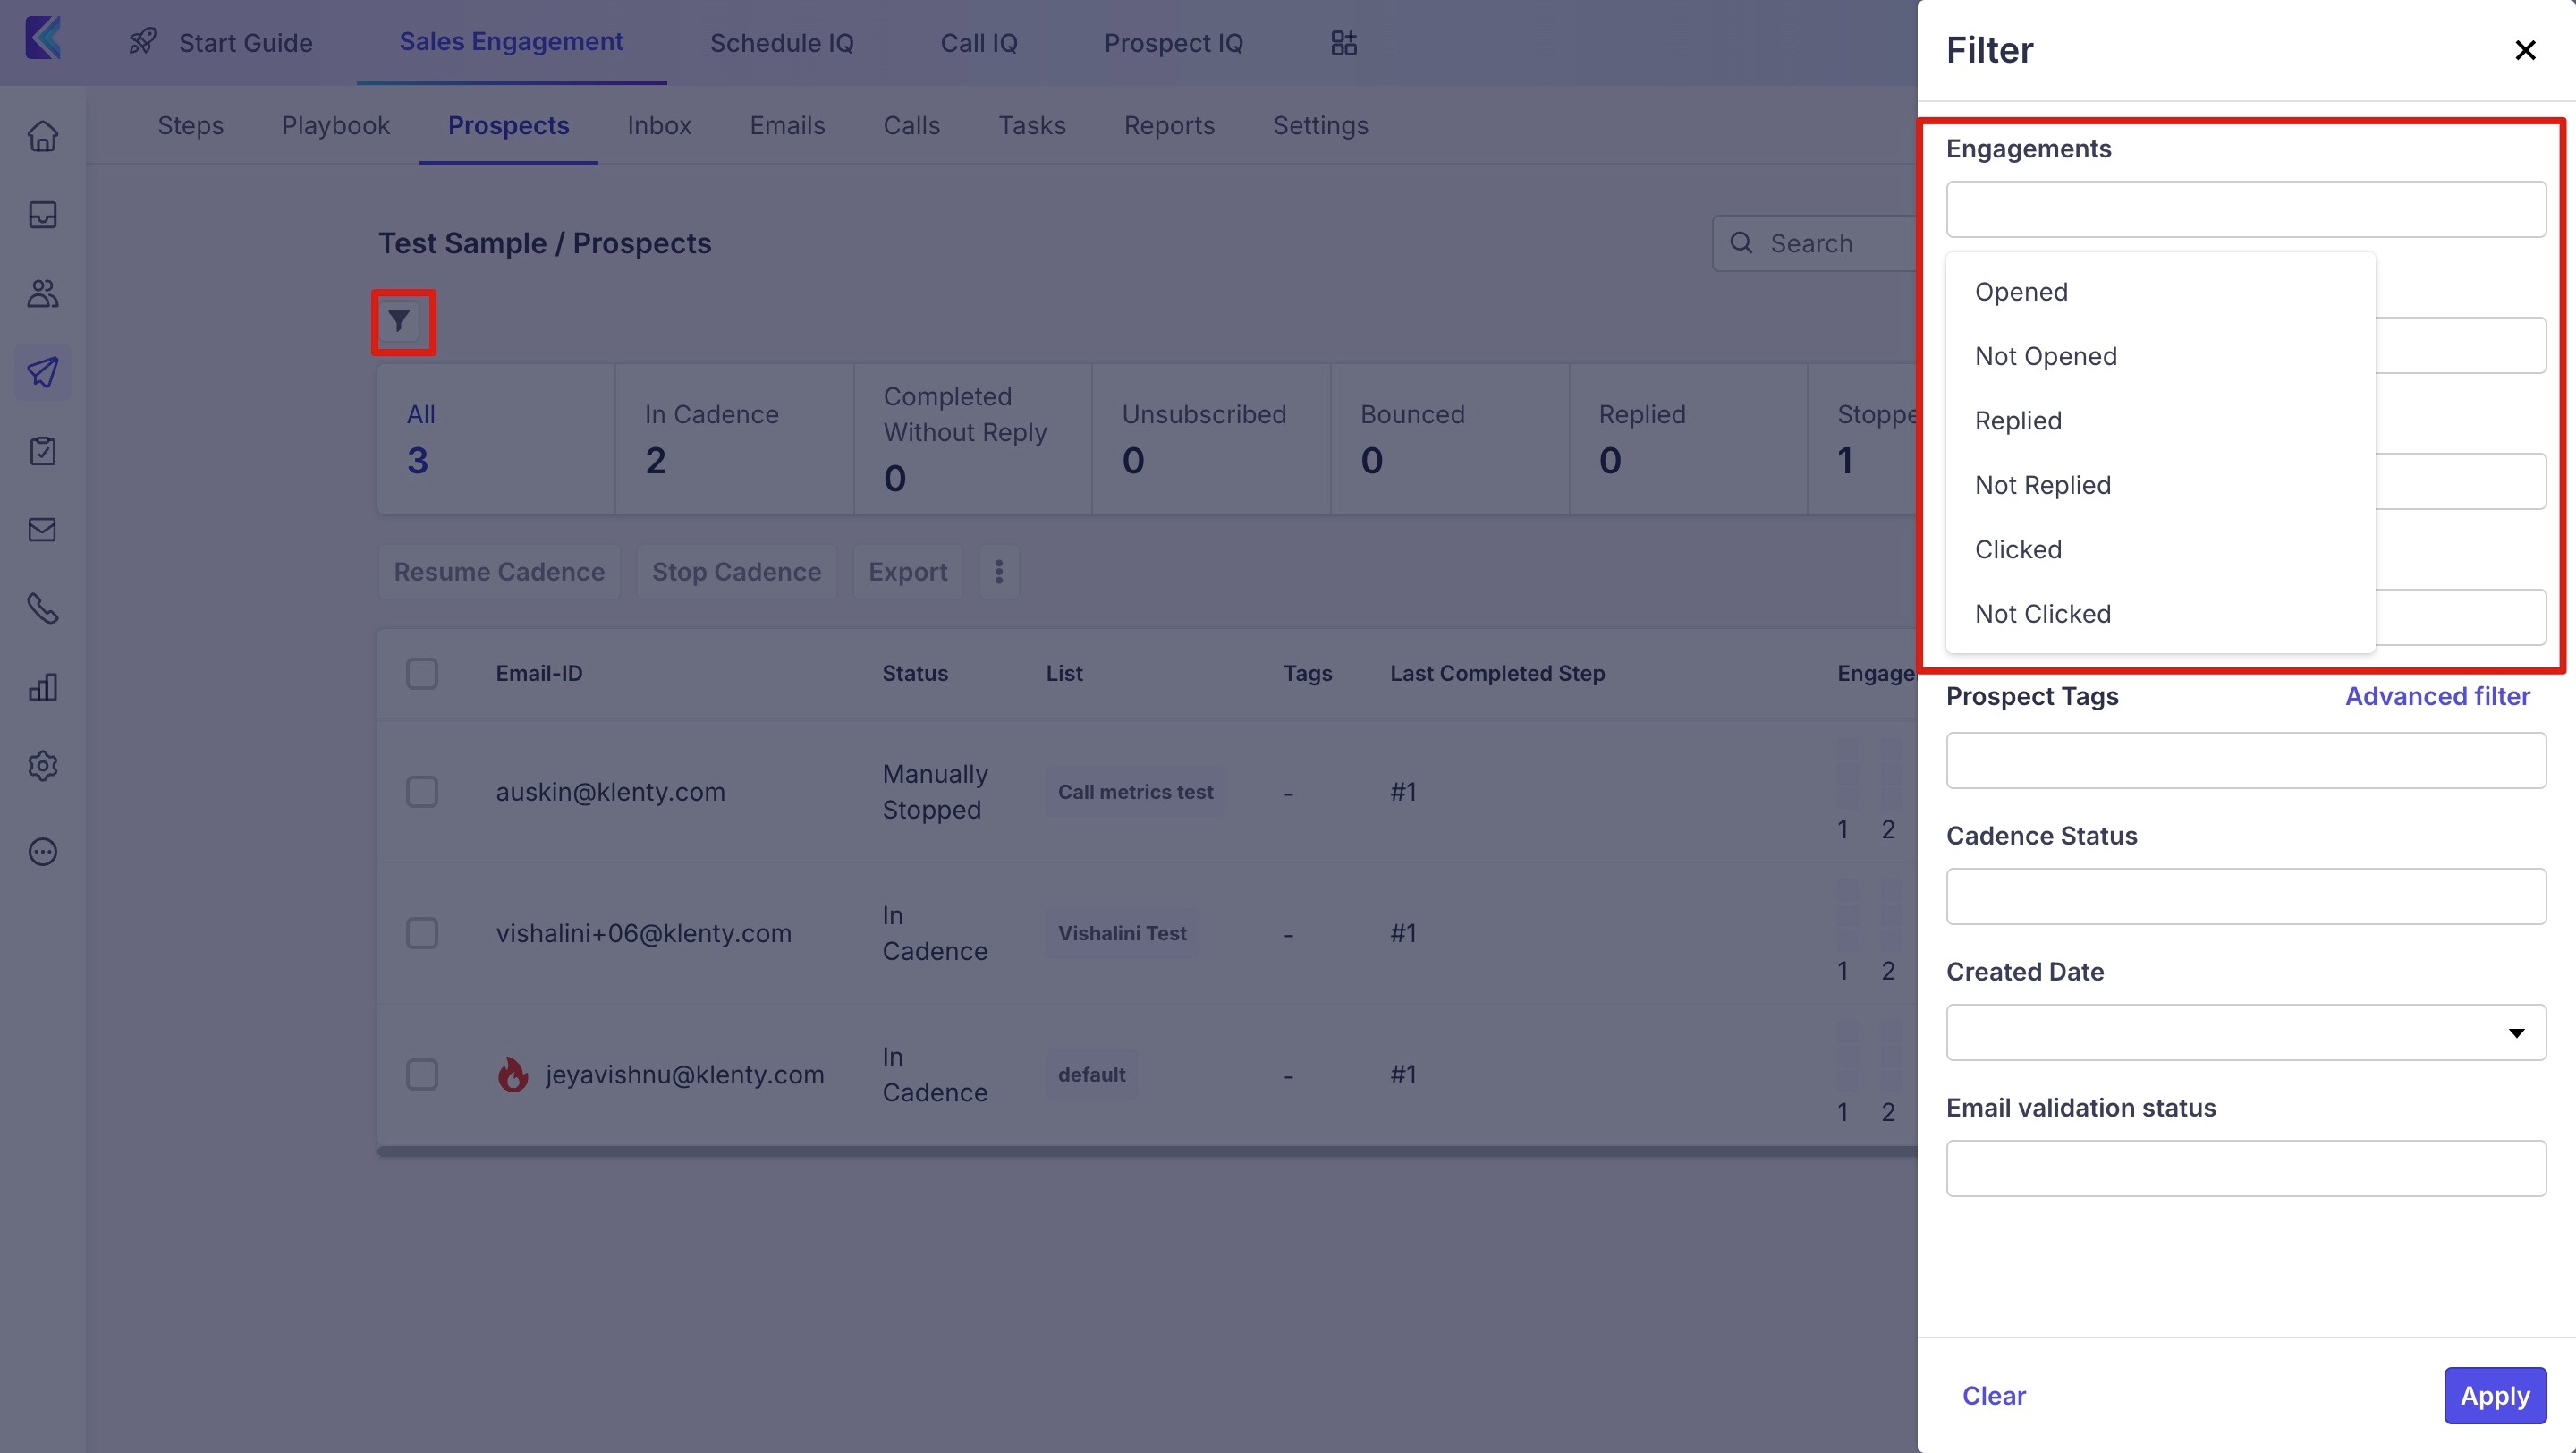Check the box for auskin@klenty.com
Viewport: 2576px width, 1453px height.
[422, 791]
